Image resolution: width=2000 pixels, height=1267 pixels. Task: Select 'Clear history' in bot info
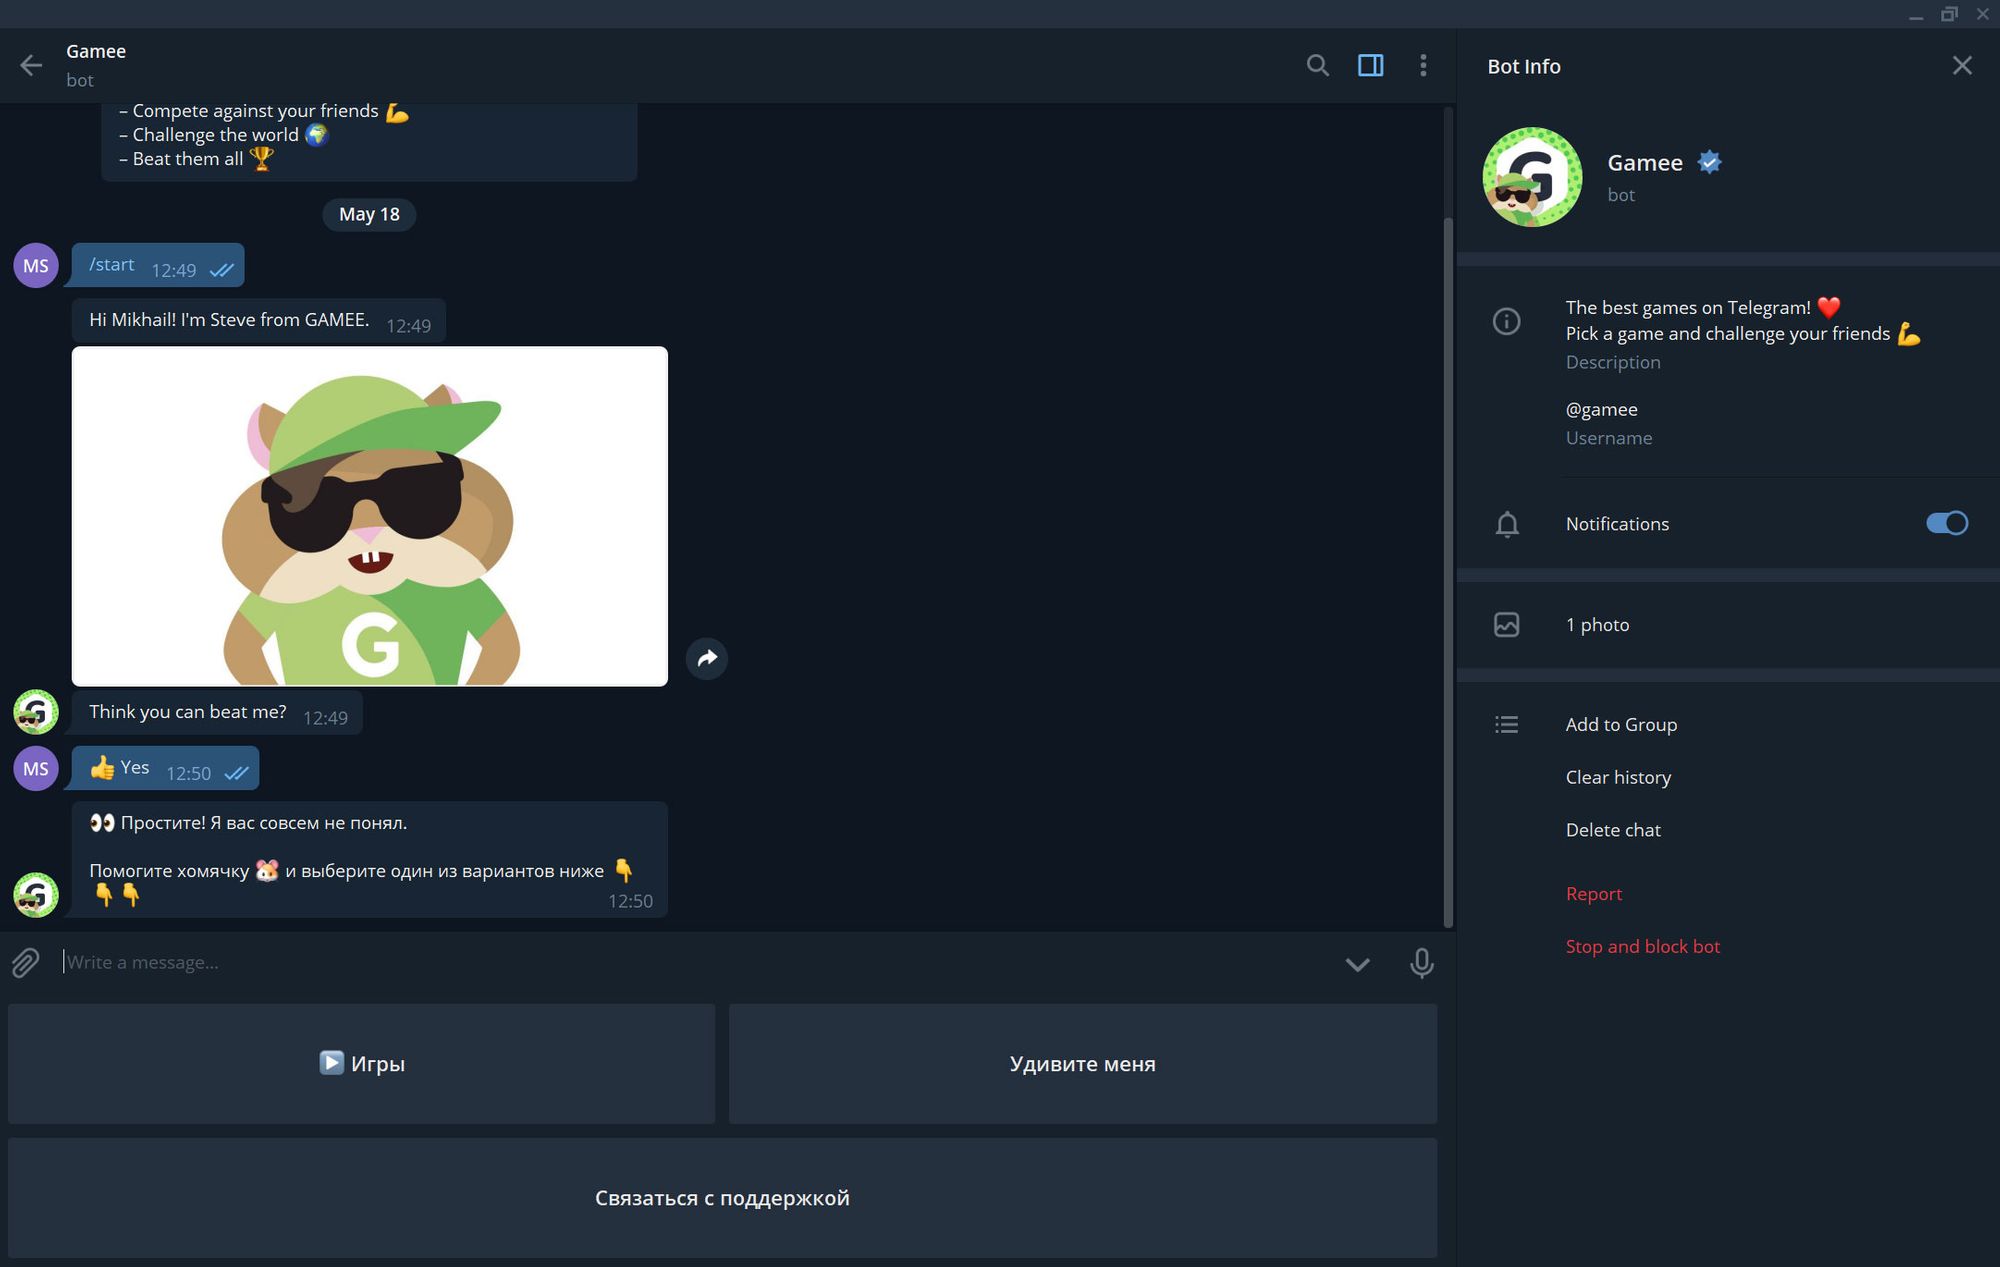tap(1618, 776)
